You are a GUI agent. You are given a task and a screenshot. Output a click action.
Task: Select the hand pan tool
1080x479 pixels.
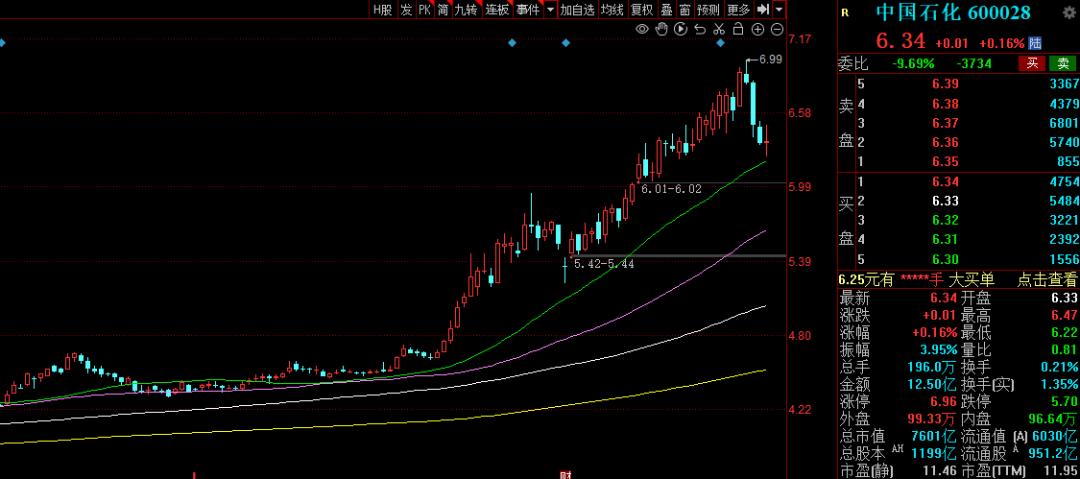pos(661,29)
